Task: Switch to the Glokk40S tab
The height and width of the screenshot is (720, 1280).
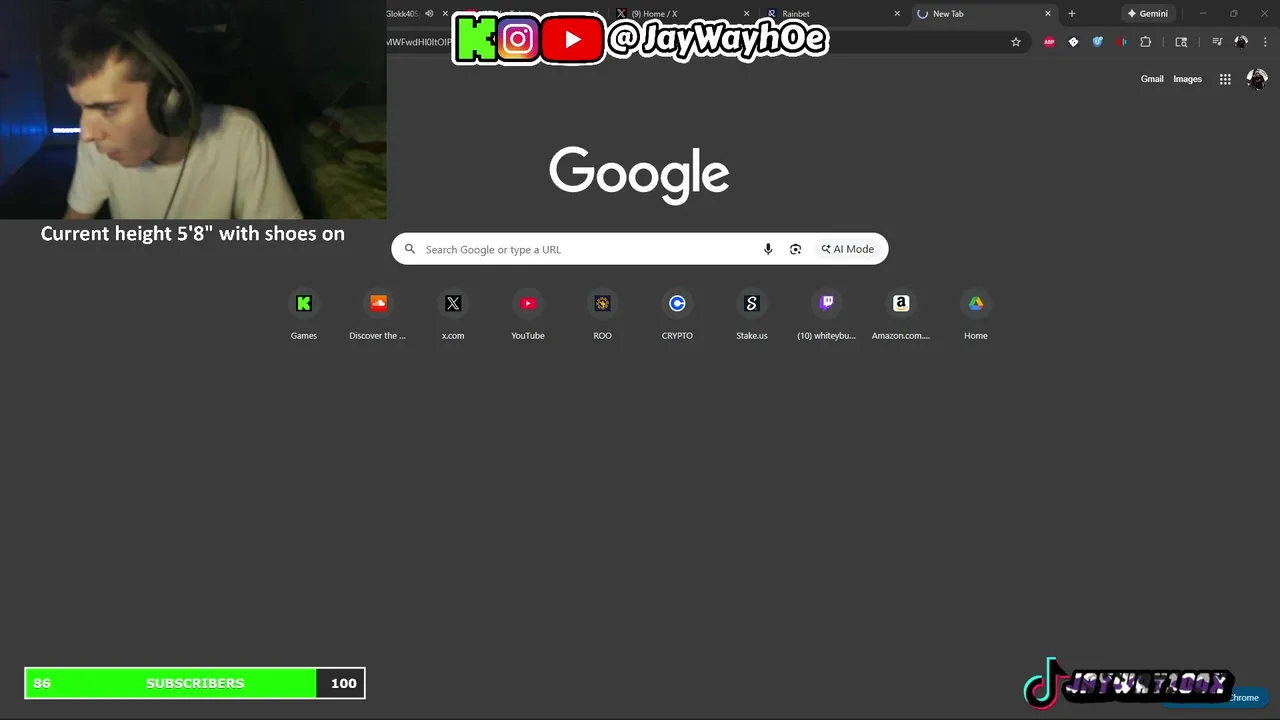Action: tap(403, 14)
